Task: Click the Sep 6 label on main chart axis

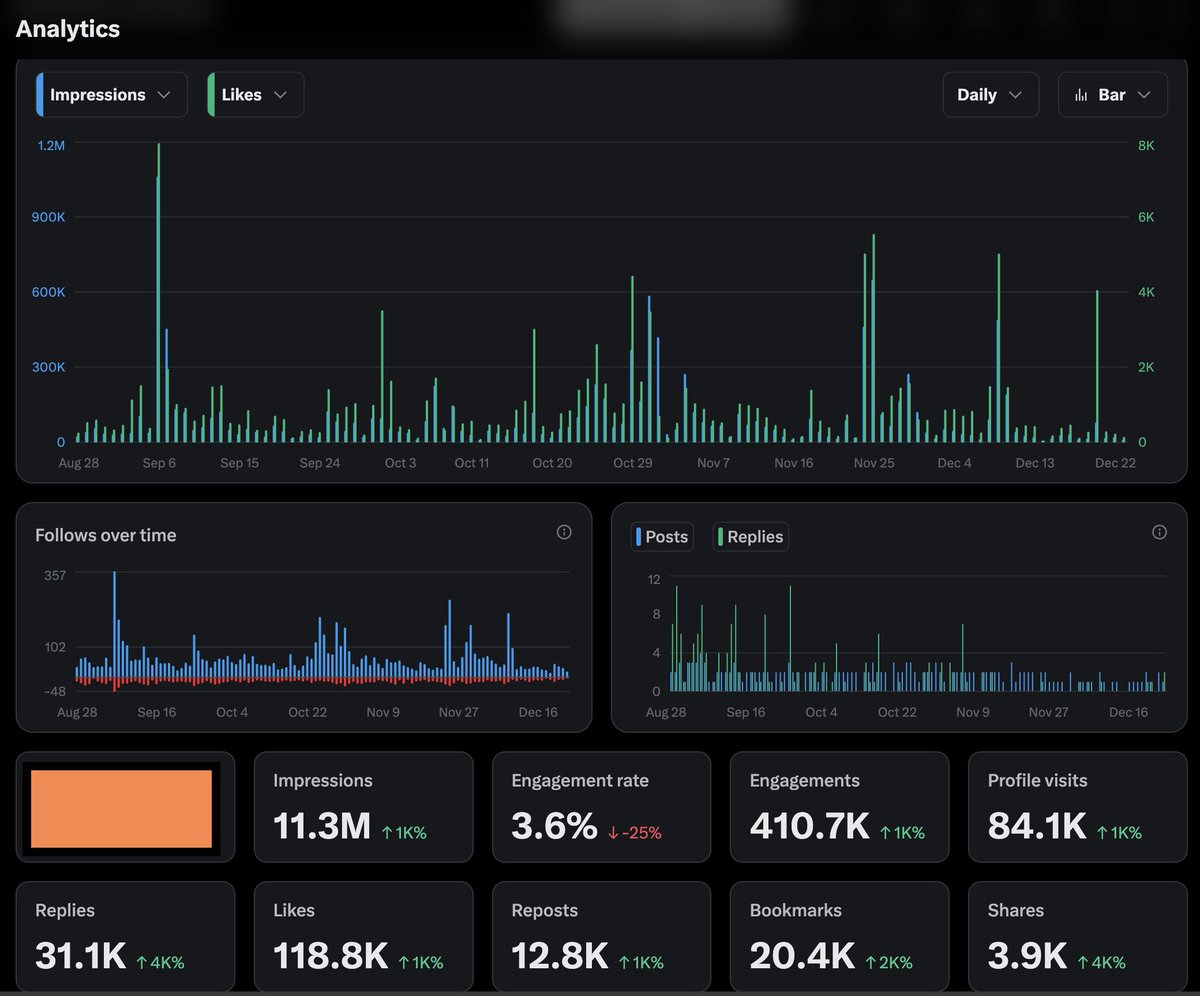Action: pyautogui.click(x=159, y=463)
